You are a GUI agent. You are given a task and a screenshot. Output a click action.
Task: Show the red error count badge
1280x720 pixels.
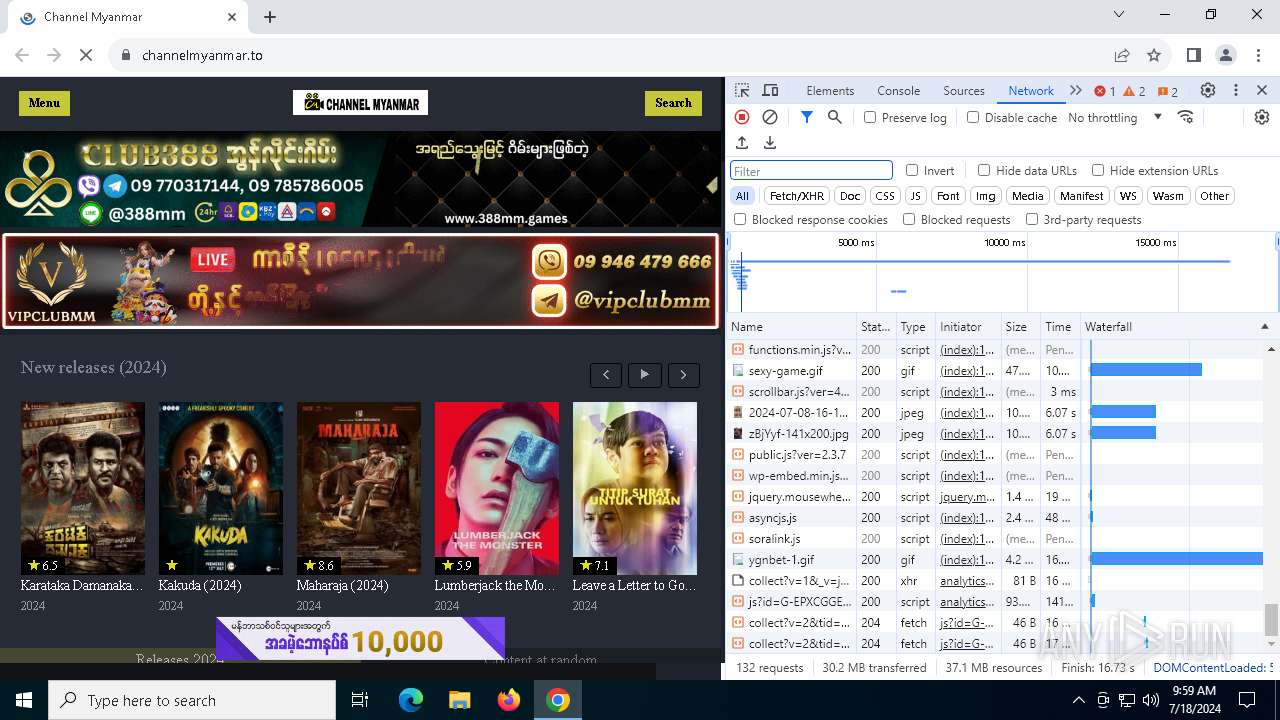tap(1105, 91)
